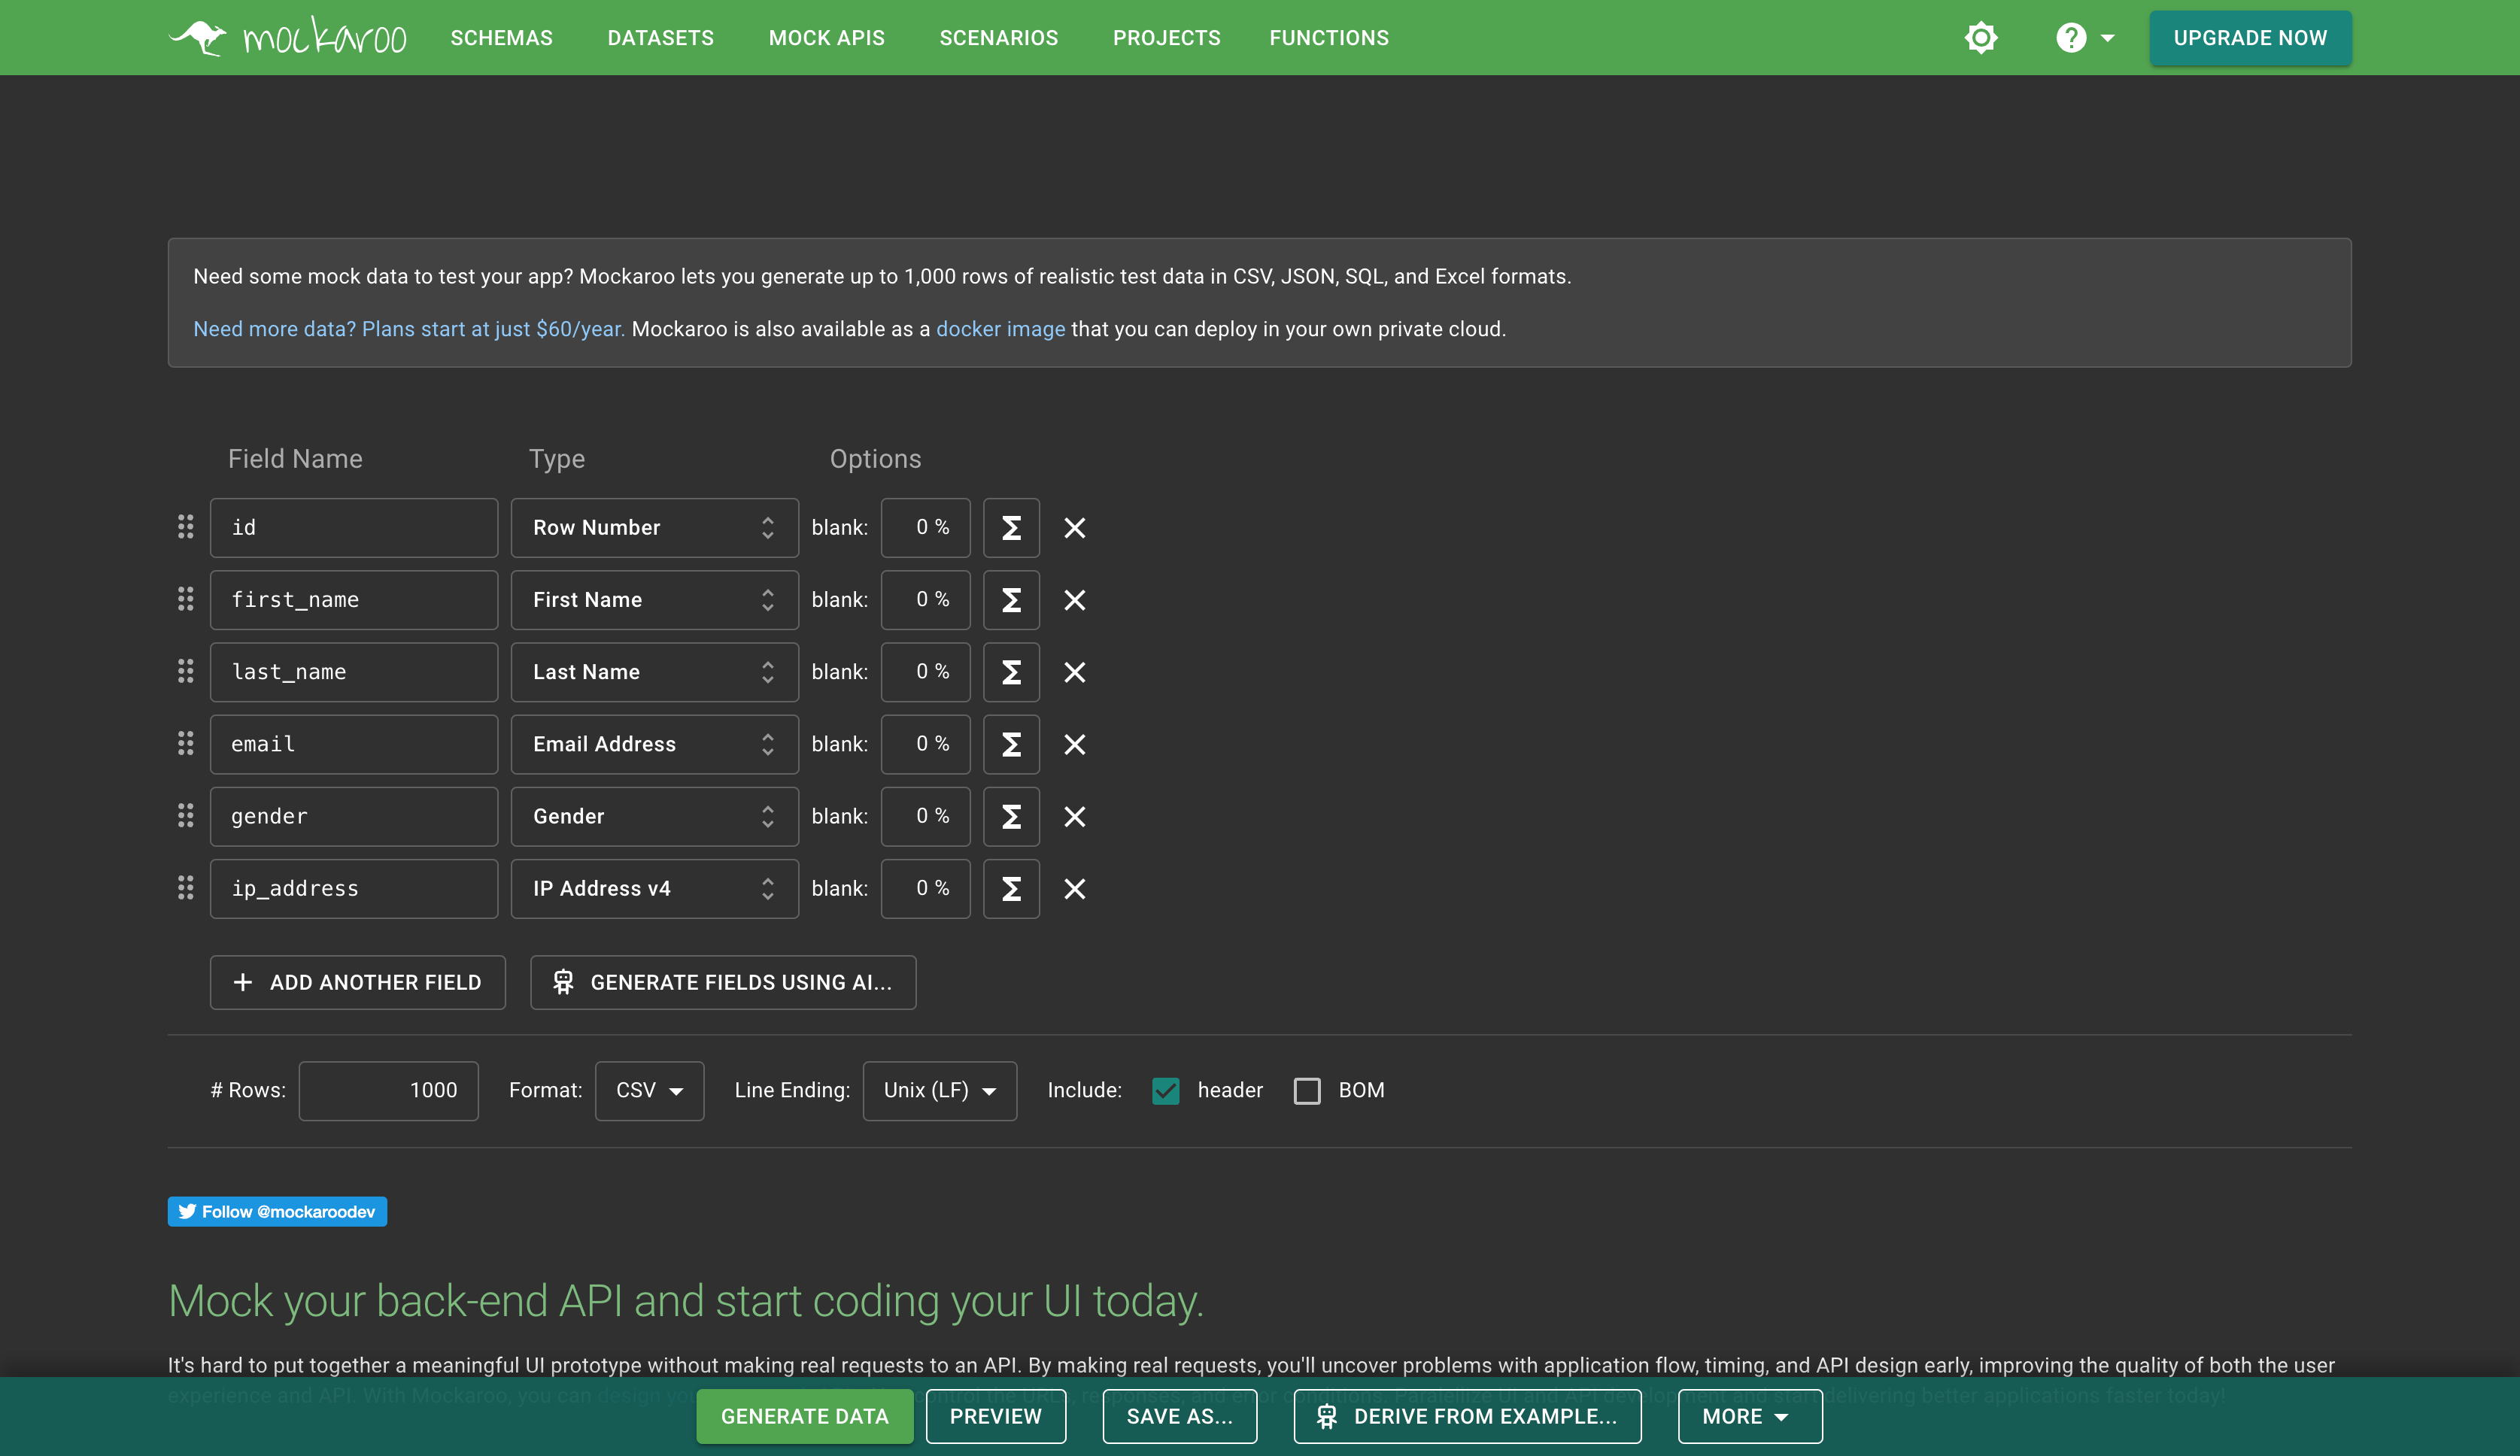This screenshot has width=2520, height=1456.
Task: Click the Twitter Follow @mockaroodev badge
Action: (277, 1211)
